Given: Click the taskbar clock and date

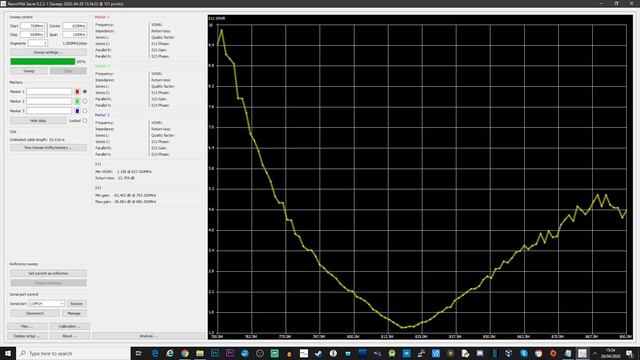Looking at the screenshot, I should click(611, 353).
